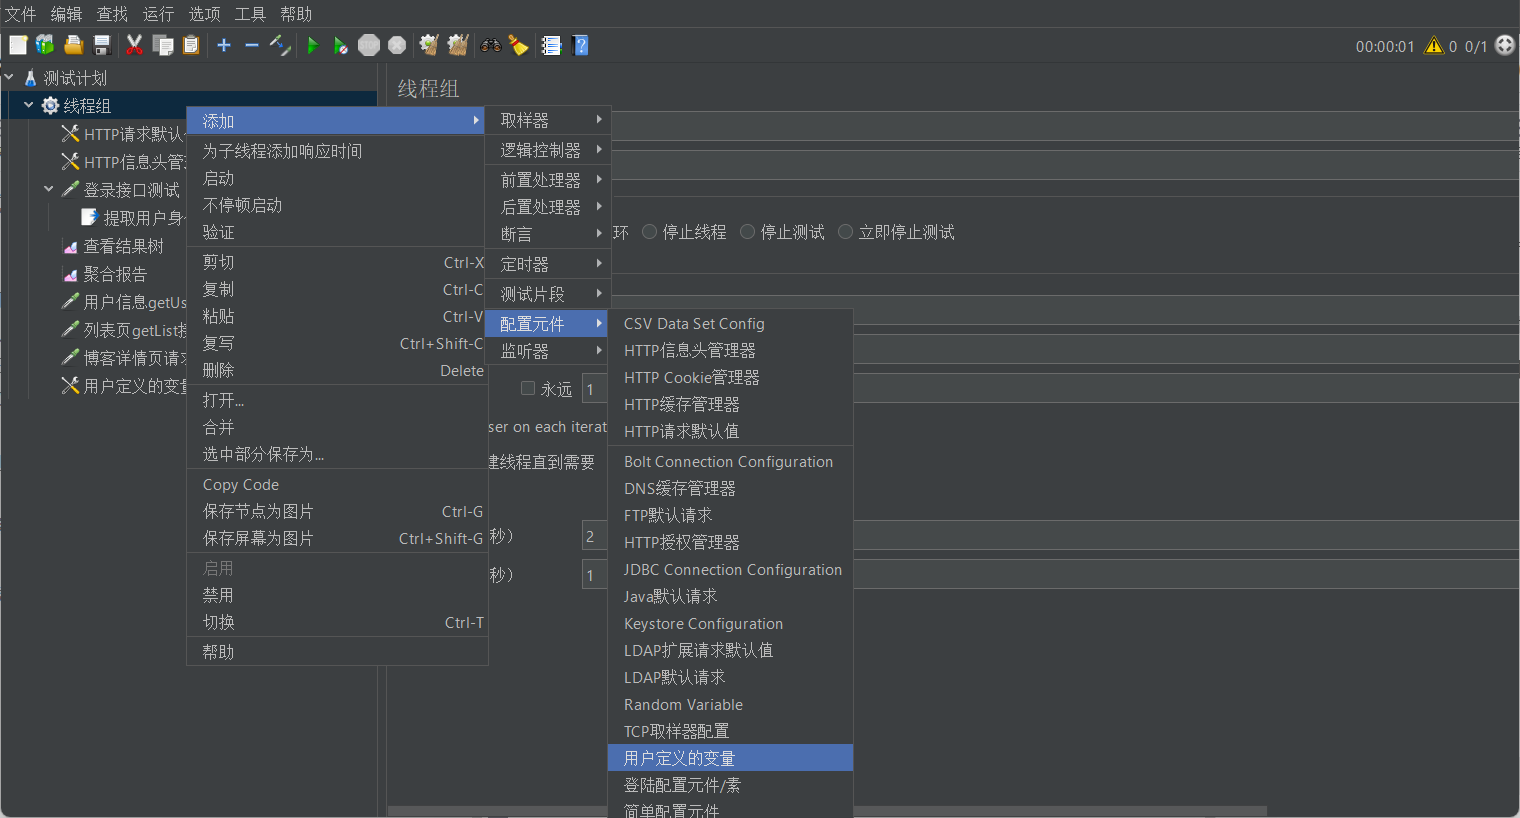
Task: Click the Clear results broom icon
Action: [x=429, y=45]
